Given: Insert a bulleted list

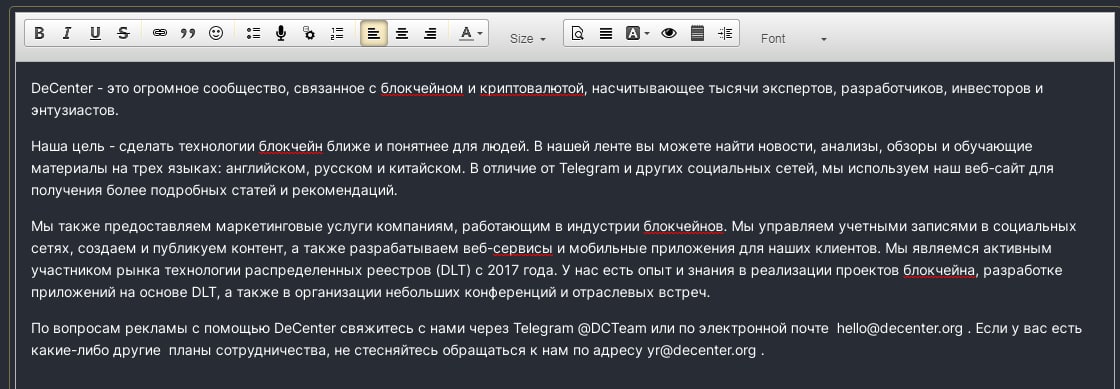Looking at the screenshot, I should pyautogui.click(x=254, y=34).
